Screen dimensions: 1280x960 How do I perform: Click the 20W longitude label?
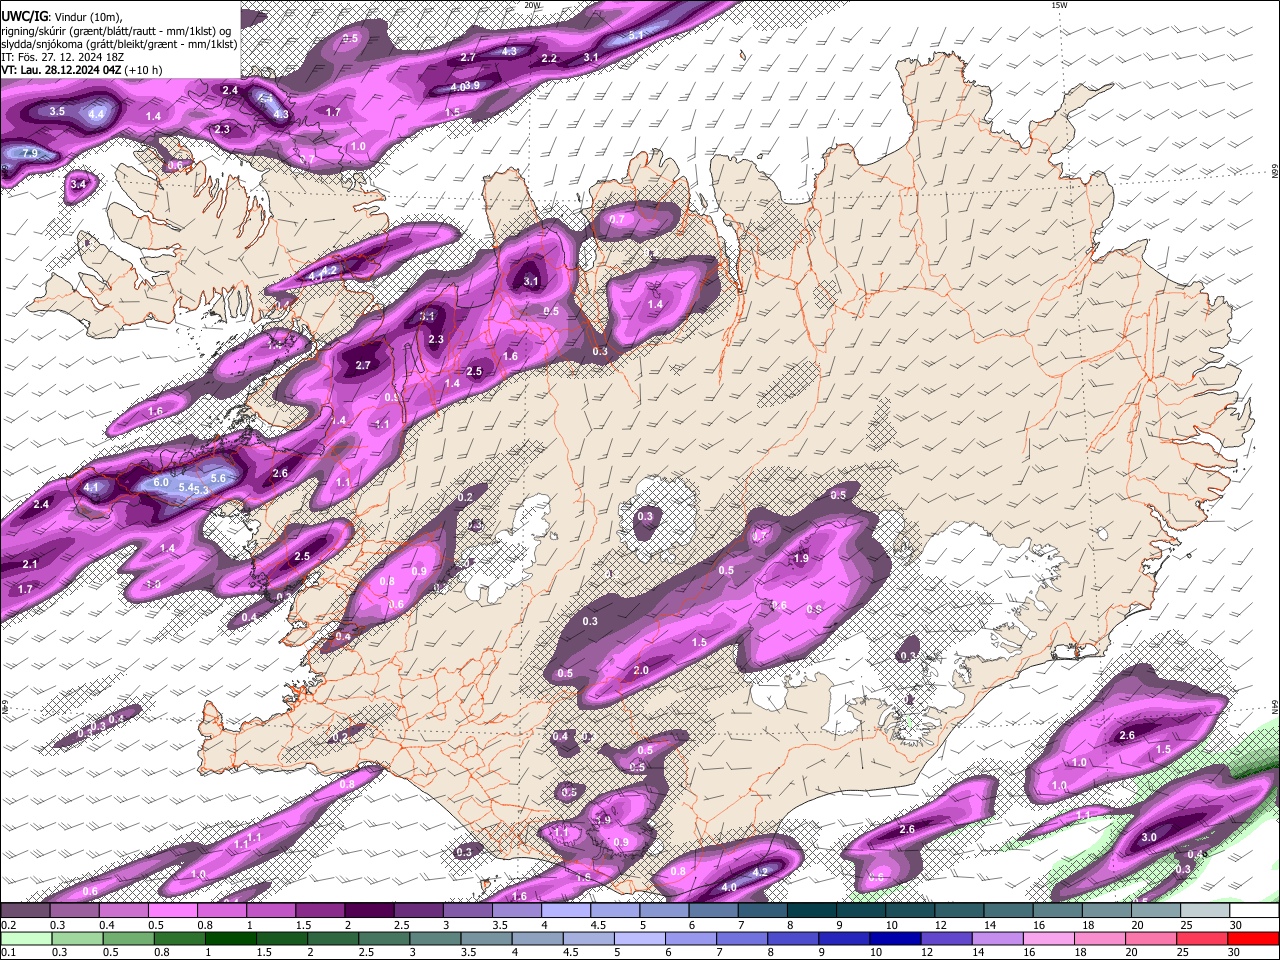pyautogui.click(x=532, y=5)
